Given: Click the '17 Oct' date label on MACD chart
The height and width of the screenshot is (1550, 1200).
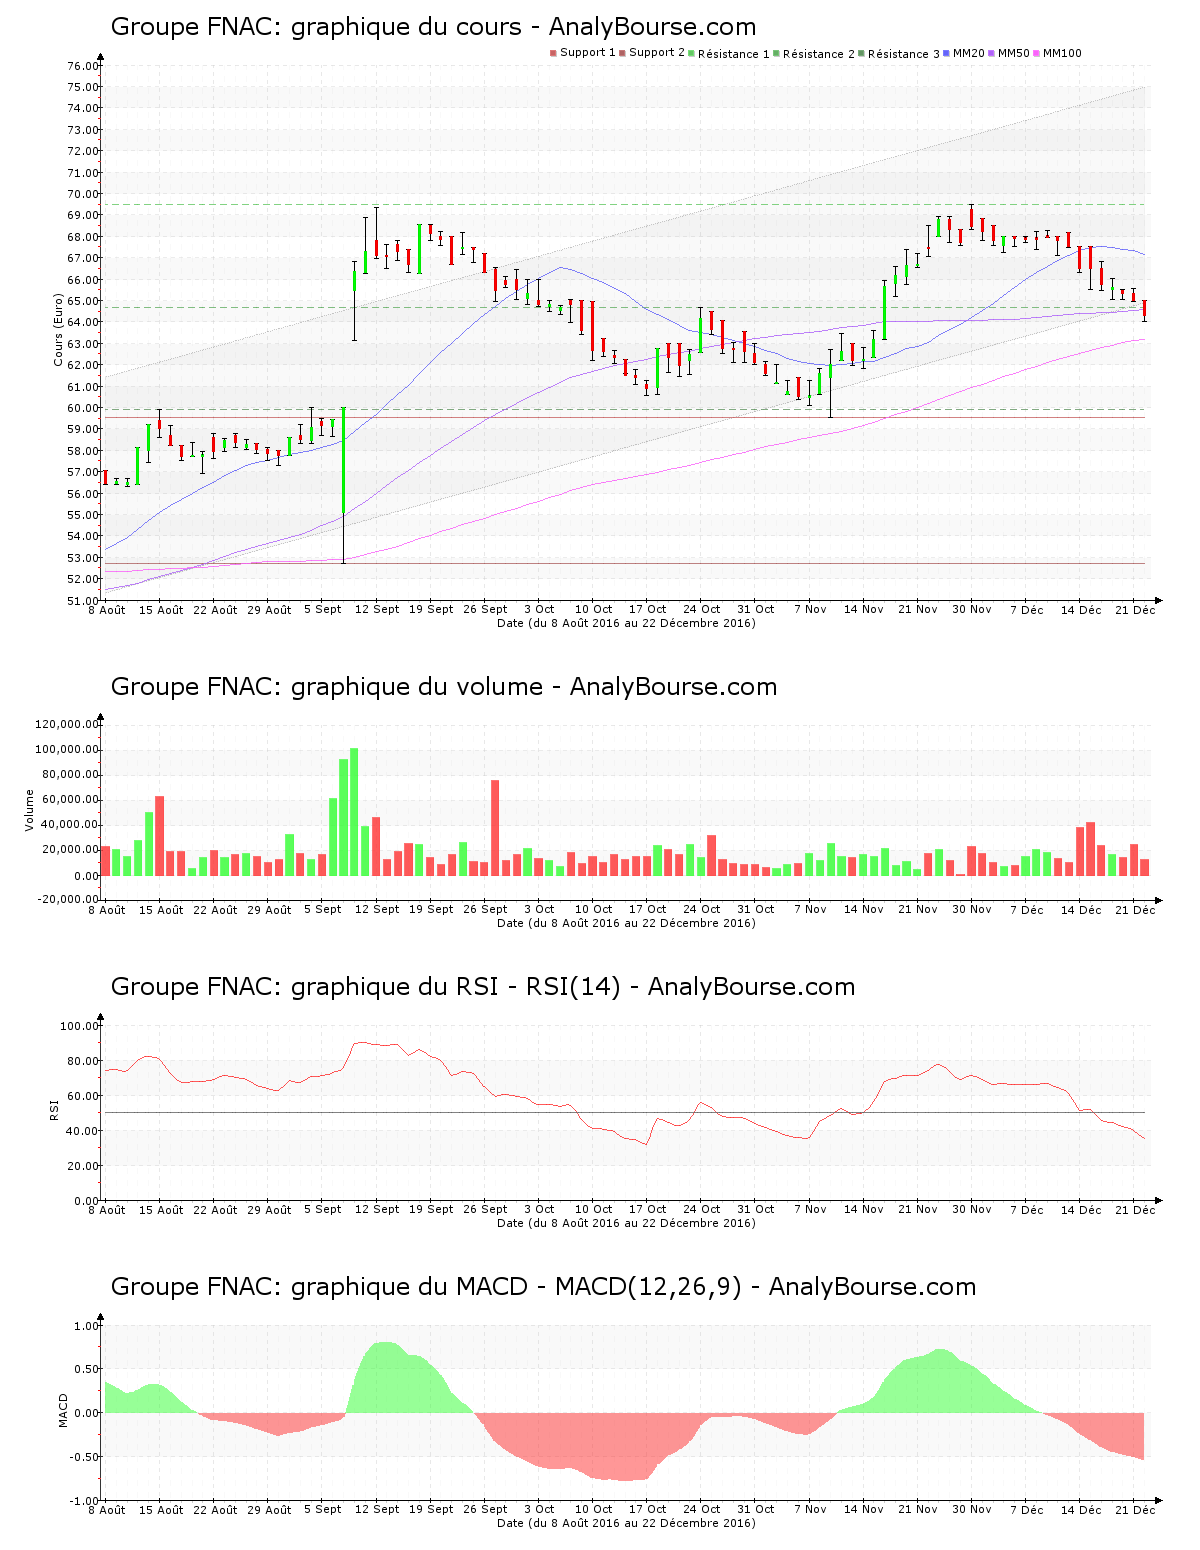Looking at the screenshot, I should click(x=647, y=1510).
